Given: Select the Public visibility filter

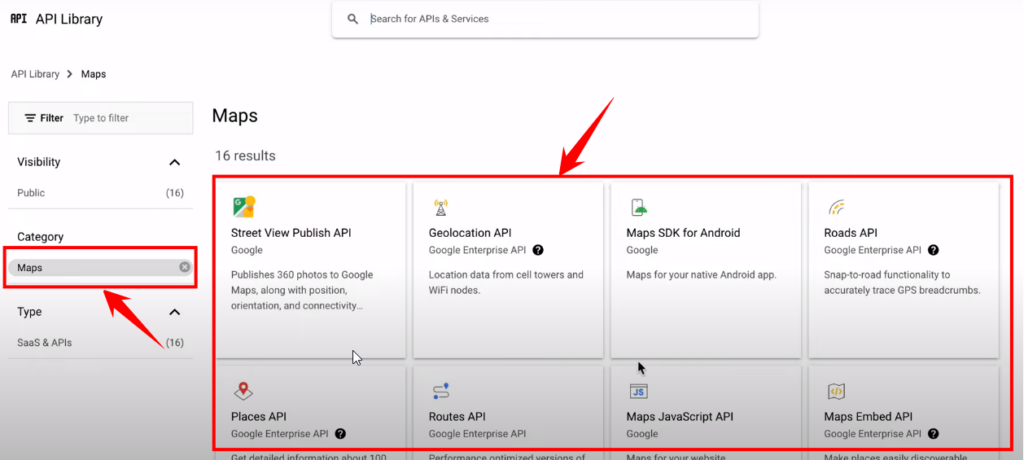Looking at the screenshot, I should coord(101,193).
